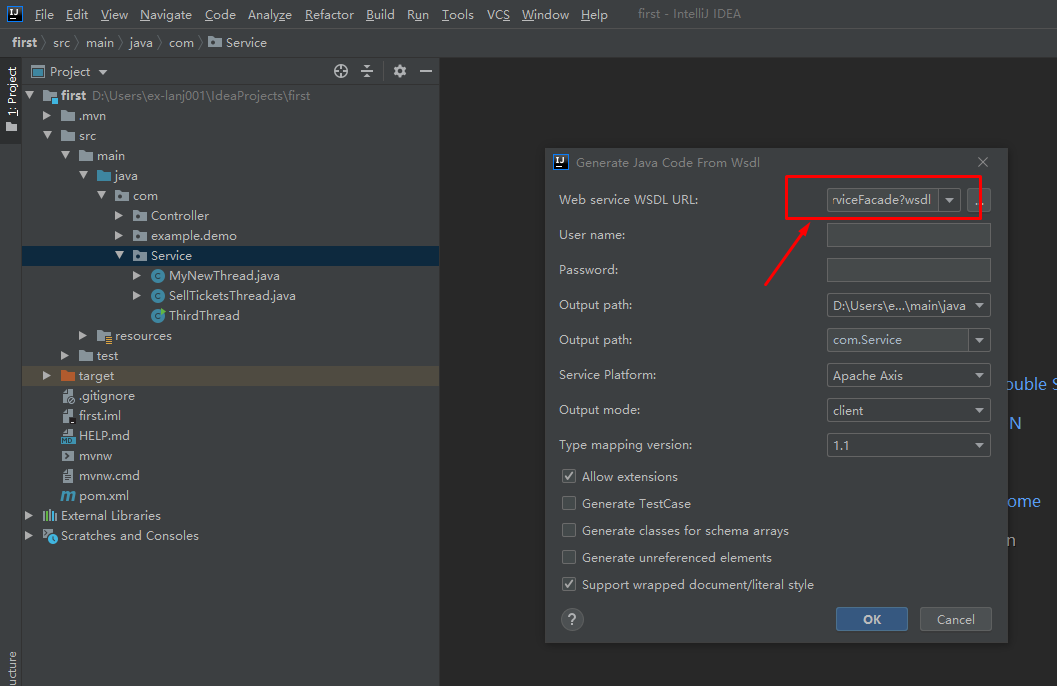Open the Output mode client dropdown
This screenshot has height=686, width=1057.
[979, 410]
